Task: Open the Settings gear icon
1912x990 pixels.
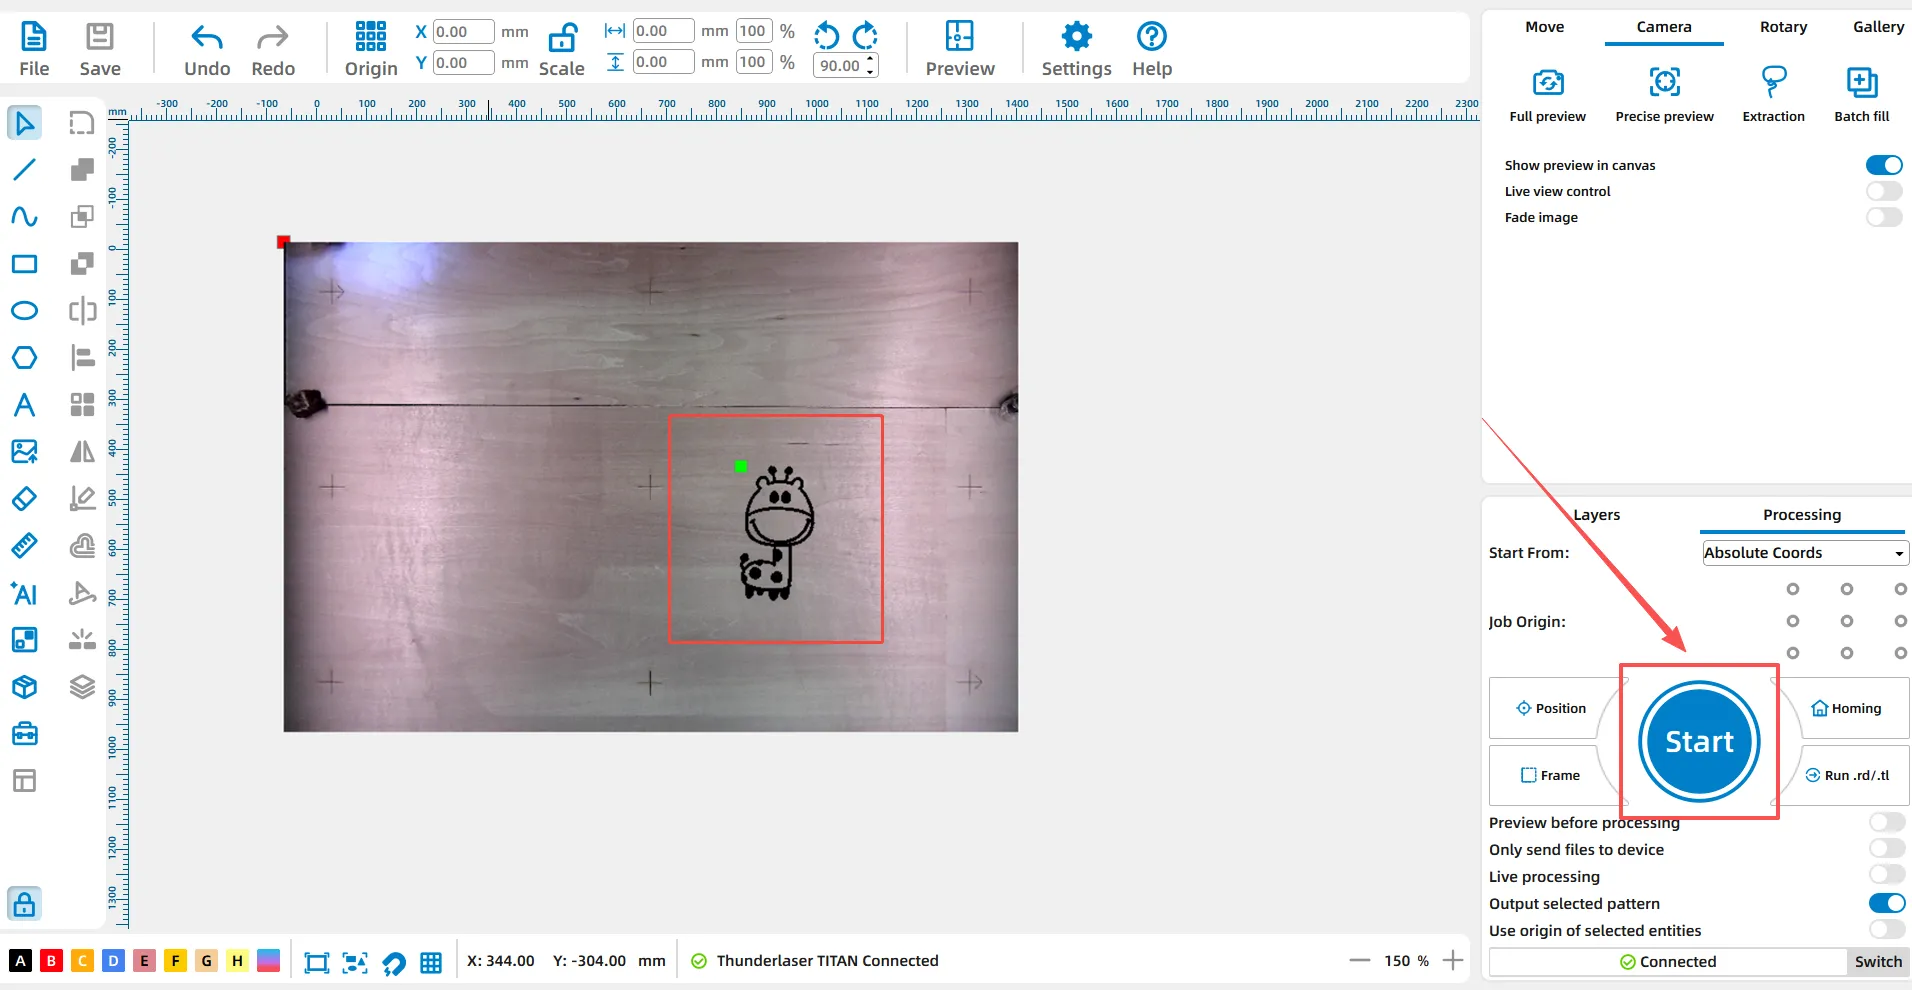Action: coord(1076,38)
